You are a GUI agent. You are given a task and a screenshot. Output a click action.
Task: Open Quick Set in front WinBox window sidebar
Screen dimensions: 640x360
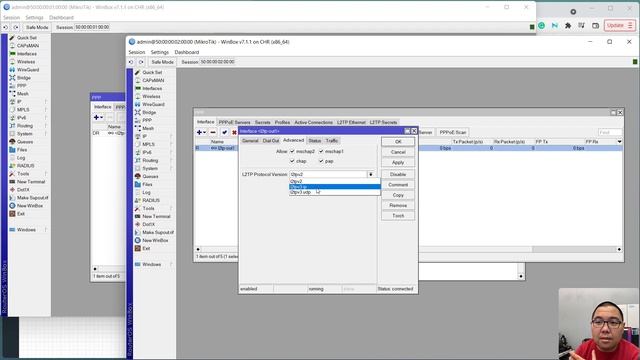(152, 72)
